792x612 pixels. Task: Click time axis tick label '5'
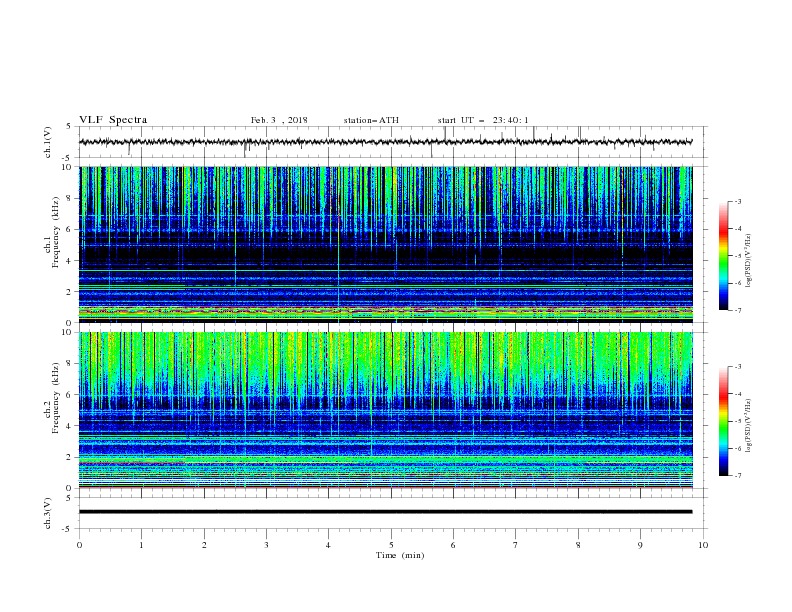click(x=391, y=545)
